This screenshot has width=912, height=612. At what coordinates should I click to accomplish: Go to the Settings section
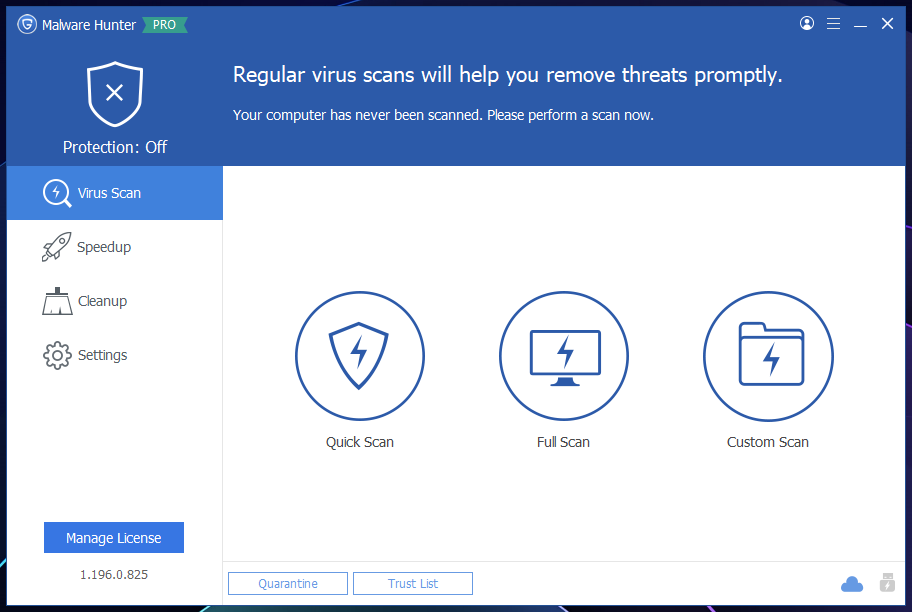pos(115,355)
